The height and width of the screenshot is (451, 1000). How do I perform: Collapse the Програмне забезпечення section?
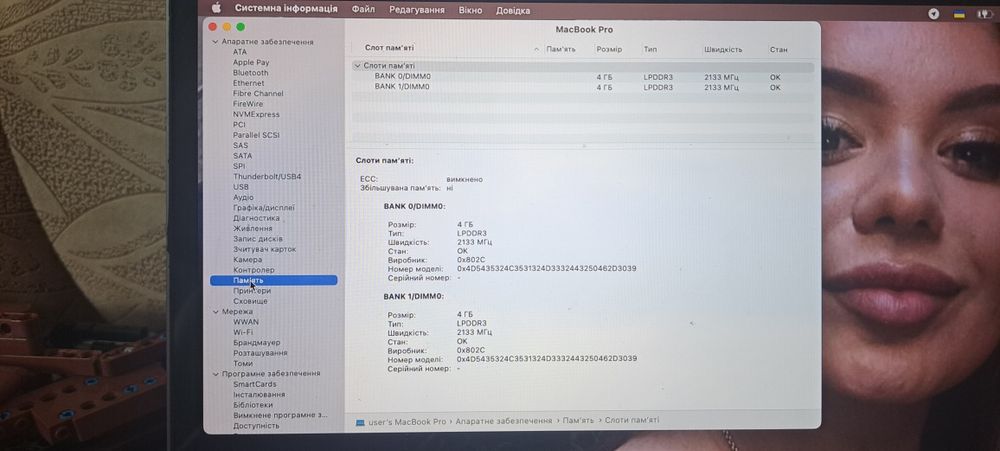[x=215, y=374]
